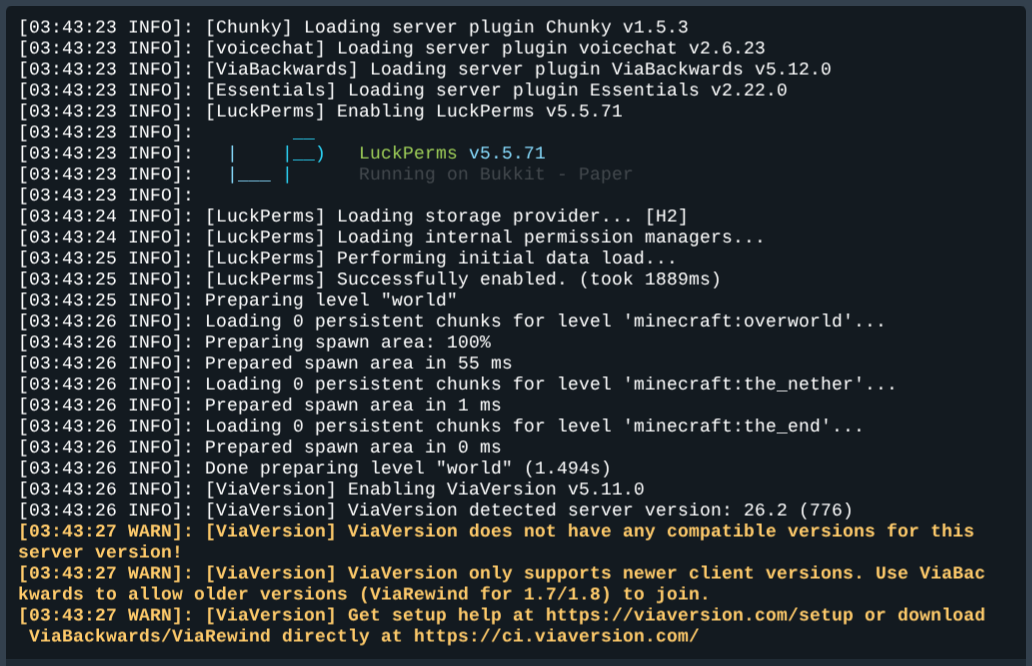Select 'Loading internal permission managers...' line
1032x666 pixels.
click(392, 238)
